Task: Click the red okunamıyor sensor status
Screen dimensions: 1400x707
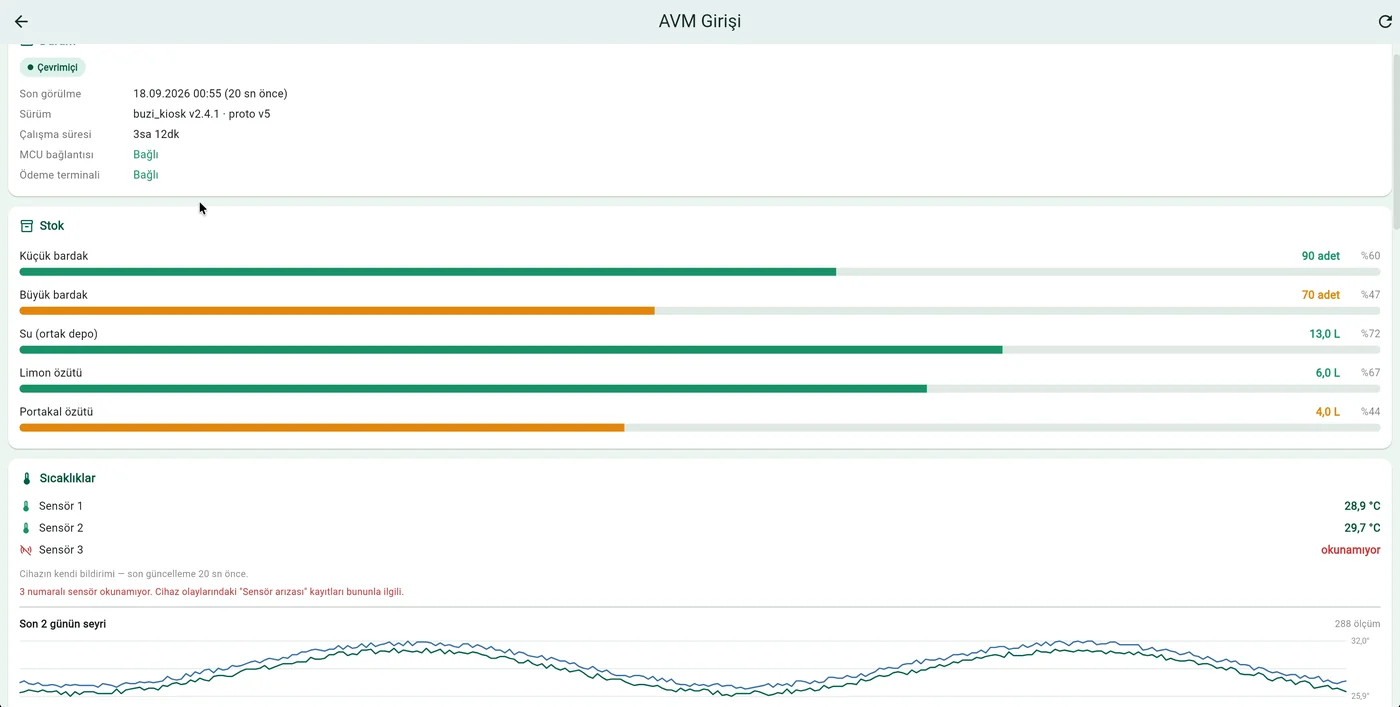Action: click(1351, 550)
